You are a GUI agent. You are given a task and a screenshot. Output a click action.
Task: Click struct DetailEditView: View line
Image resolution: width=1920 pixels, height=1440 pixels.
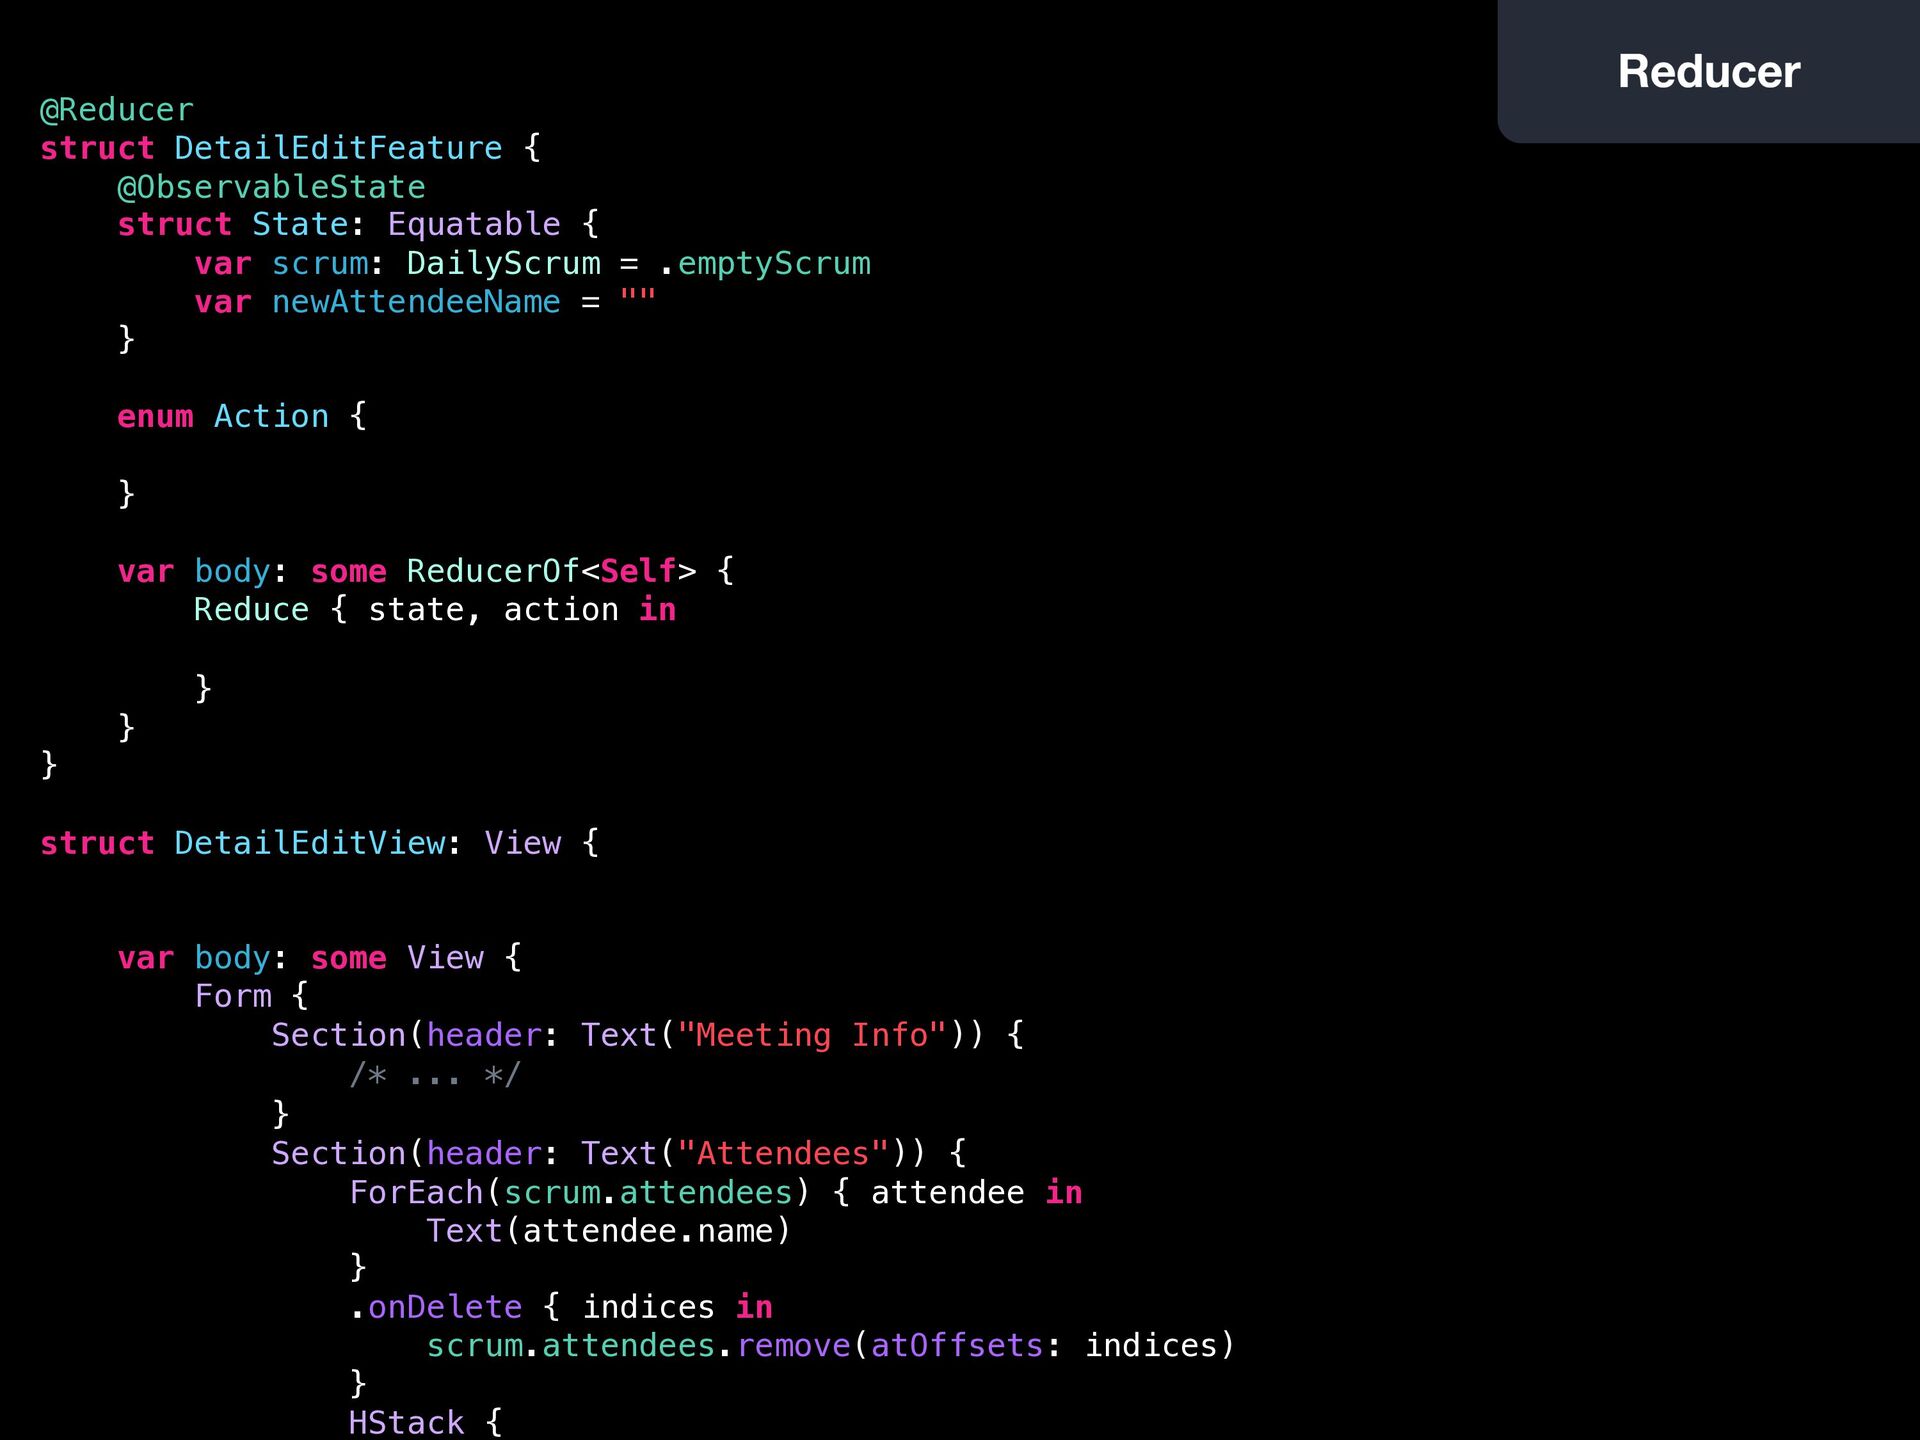pyautogui.click(x=319, y=843)
